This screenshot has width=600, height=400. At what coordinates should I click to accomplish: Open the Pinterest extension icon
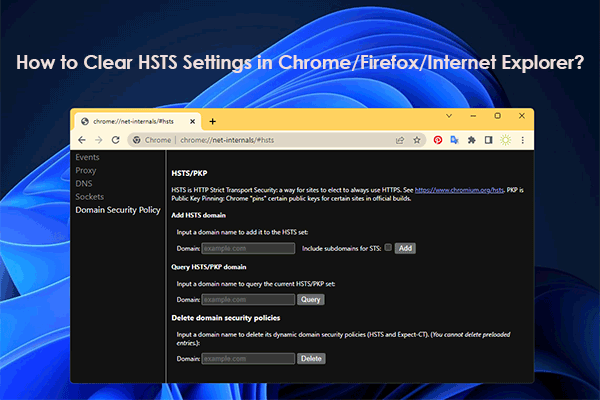tap(438, 140)
